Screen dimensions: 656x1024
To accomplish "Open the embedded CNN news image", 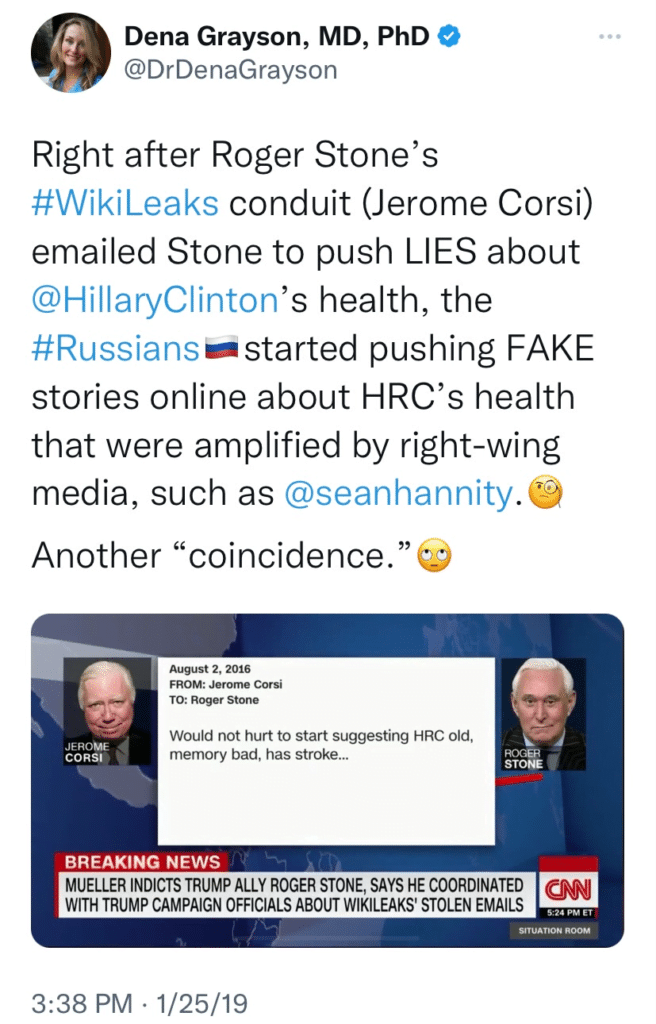I will 327,780.
